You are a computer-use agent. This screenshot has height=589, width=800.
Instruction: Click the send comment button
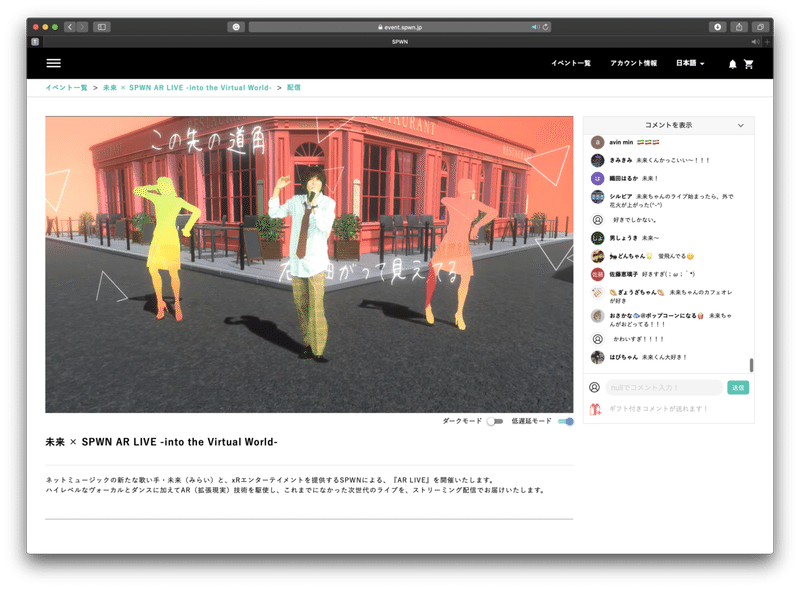(738, 388)
